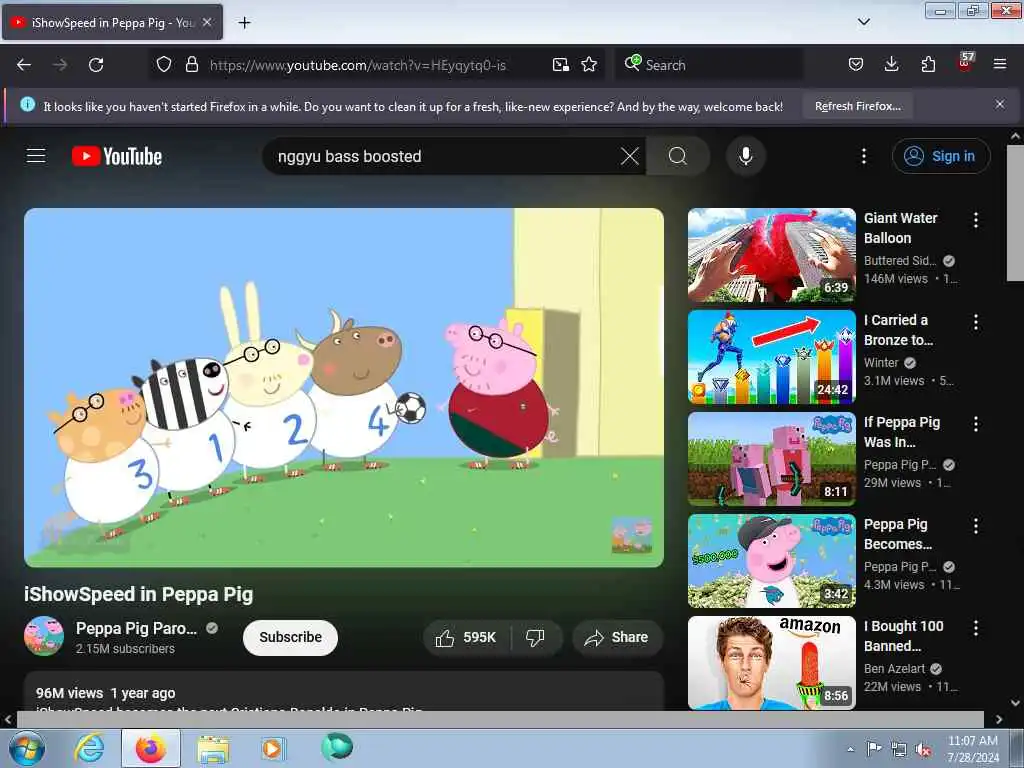Viewport: 1024px width, 768px height.
Task: Click the page scroll down arrow
Action: click(1015, 703)
